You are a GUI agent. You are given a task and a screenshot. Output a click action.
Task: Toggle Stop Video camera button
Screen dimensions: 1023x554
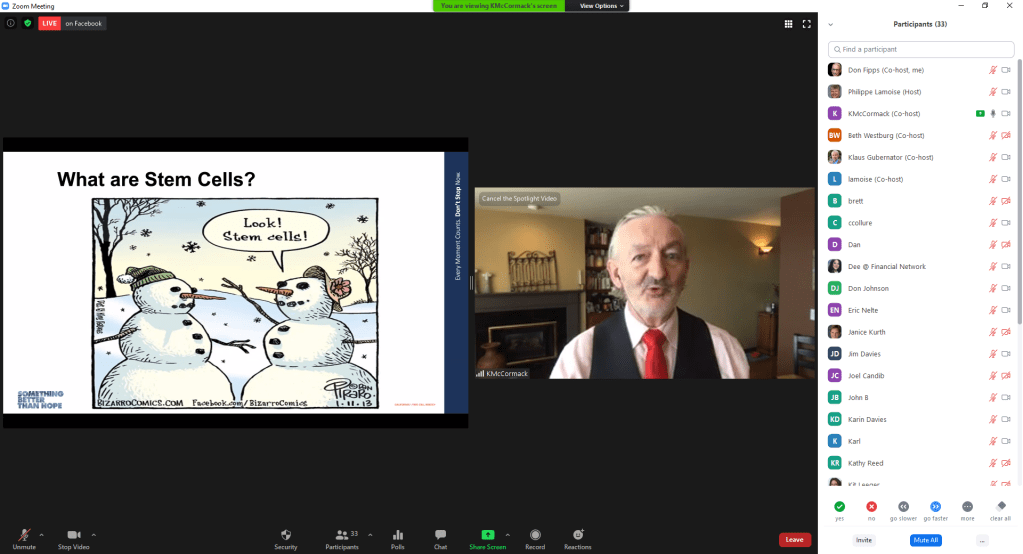pyautogui.click(x=73, y=536)
